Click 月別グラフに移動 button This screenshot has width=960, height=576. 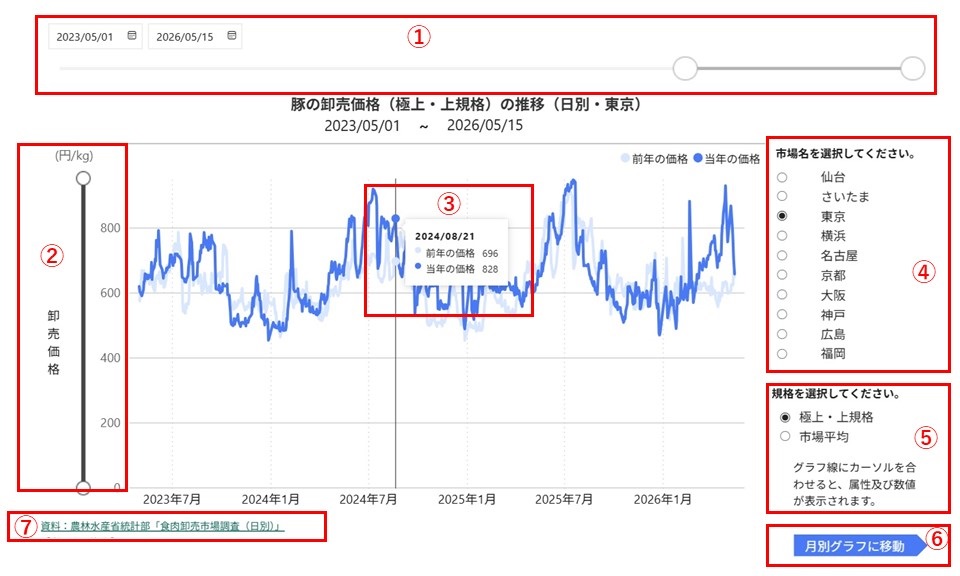860,545
